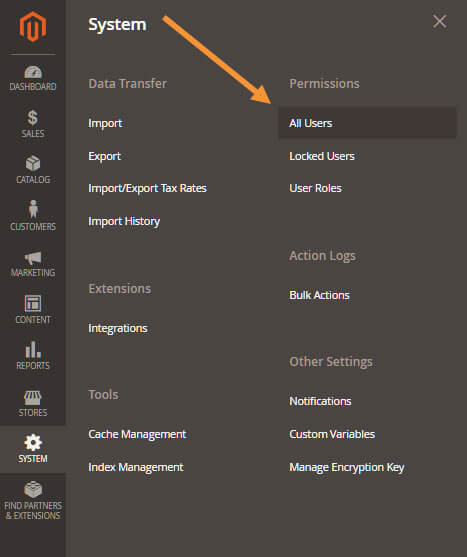Click the System gear icon

coord(33,442)
